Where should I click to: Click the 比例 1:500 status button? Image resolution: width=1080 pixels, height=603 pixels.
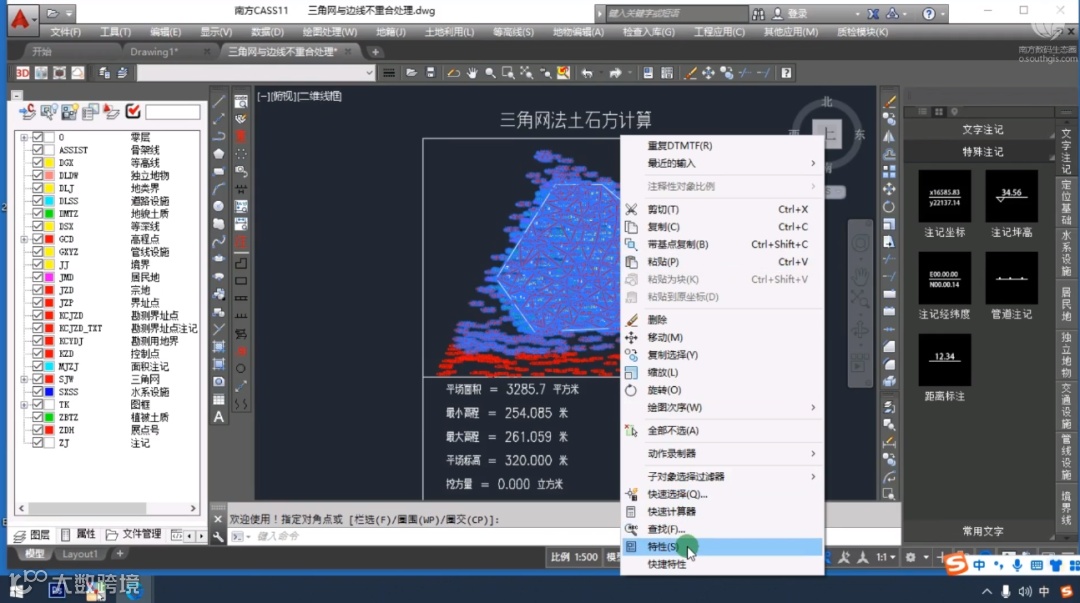coord(574,557)
